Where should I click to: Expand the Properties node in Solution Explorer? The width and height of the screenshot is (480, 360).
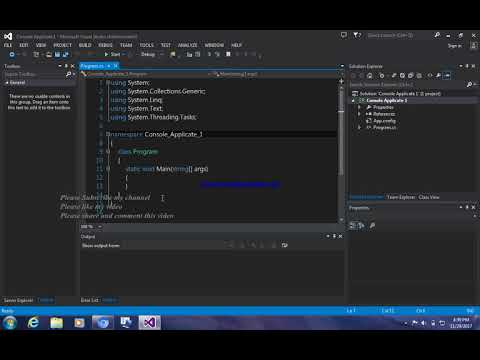[359, 107]
